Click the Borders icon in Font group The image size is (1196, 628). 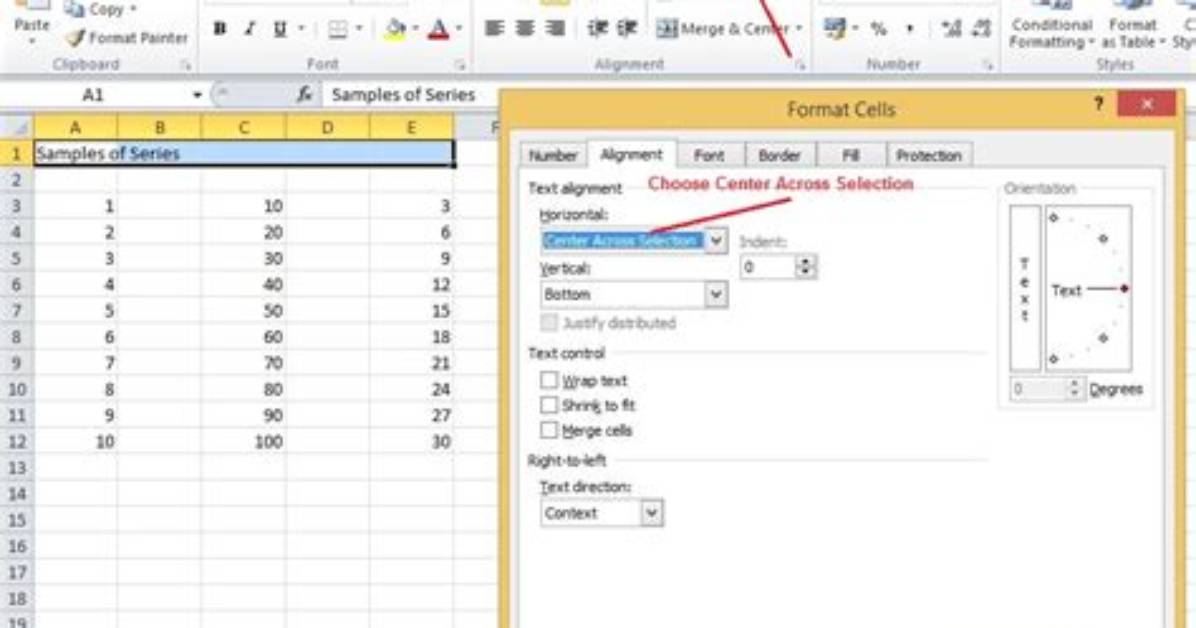337,29
